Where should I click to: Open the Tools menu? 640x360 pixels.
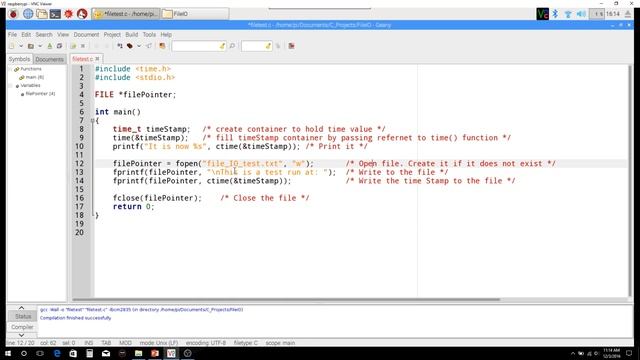(149, 35)
